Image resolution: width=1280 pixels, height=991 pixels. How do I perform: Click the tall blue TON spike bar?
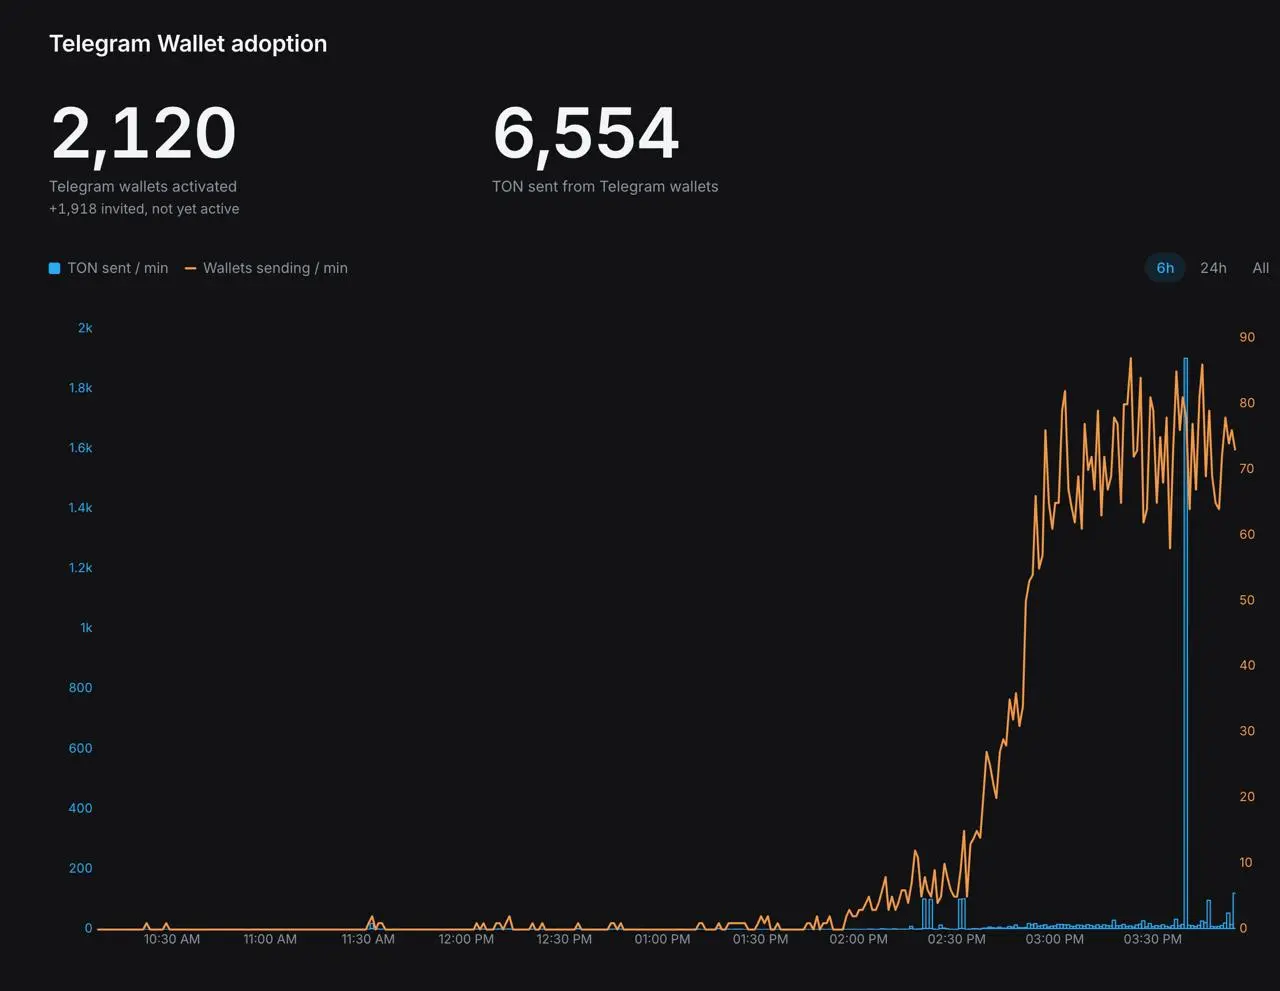coord(1186,643)
